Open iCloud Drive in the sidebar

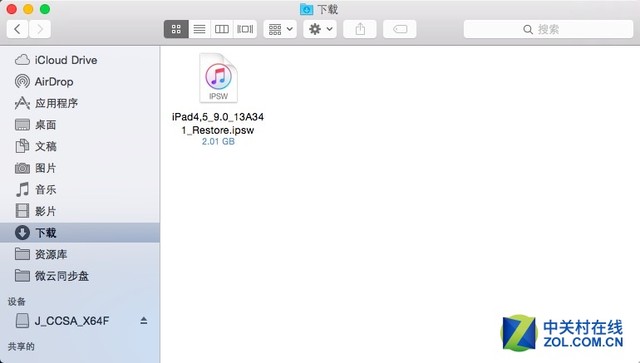click(x=80, y=60)
